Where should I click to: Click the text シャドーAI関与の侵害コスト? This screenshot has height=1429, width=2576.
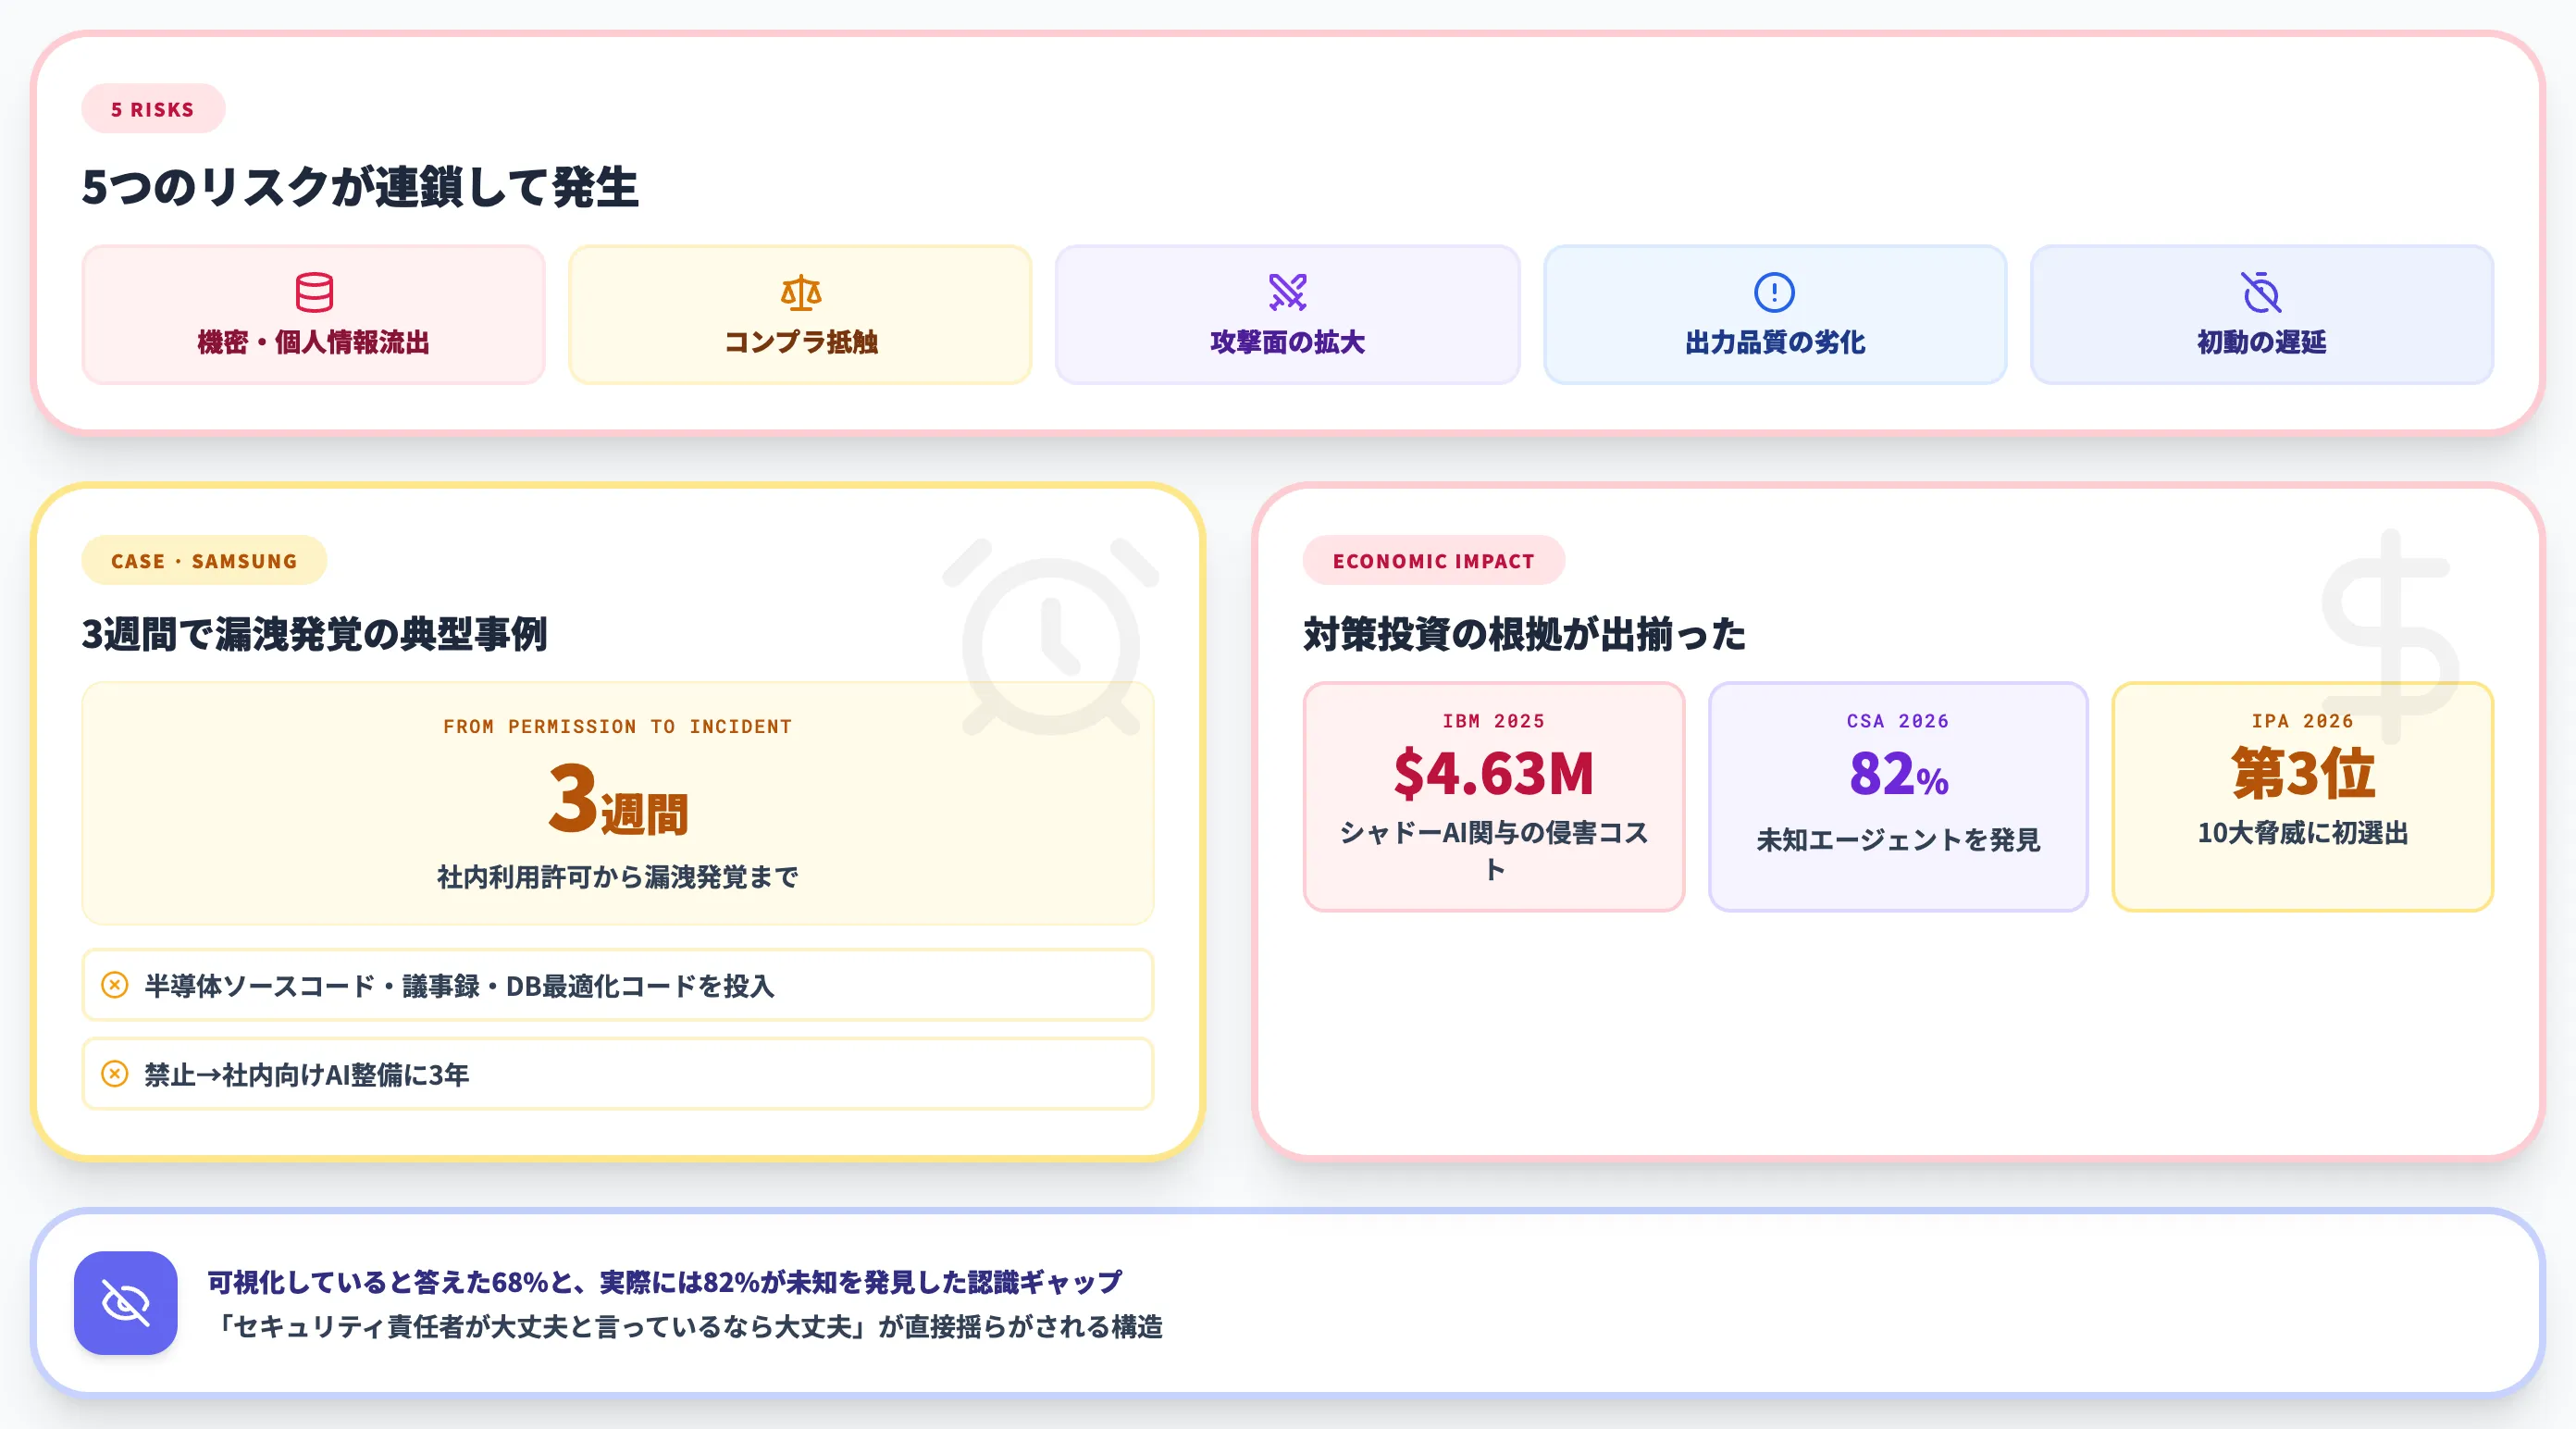click(1494, 850)
